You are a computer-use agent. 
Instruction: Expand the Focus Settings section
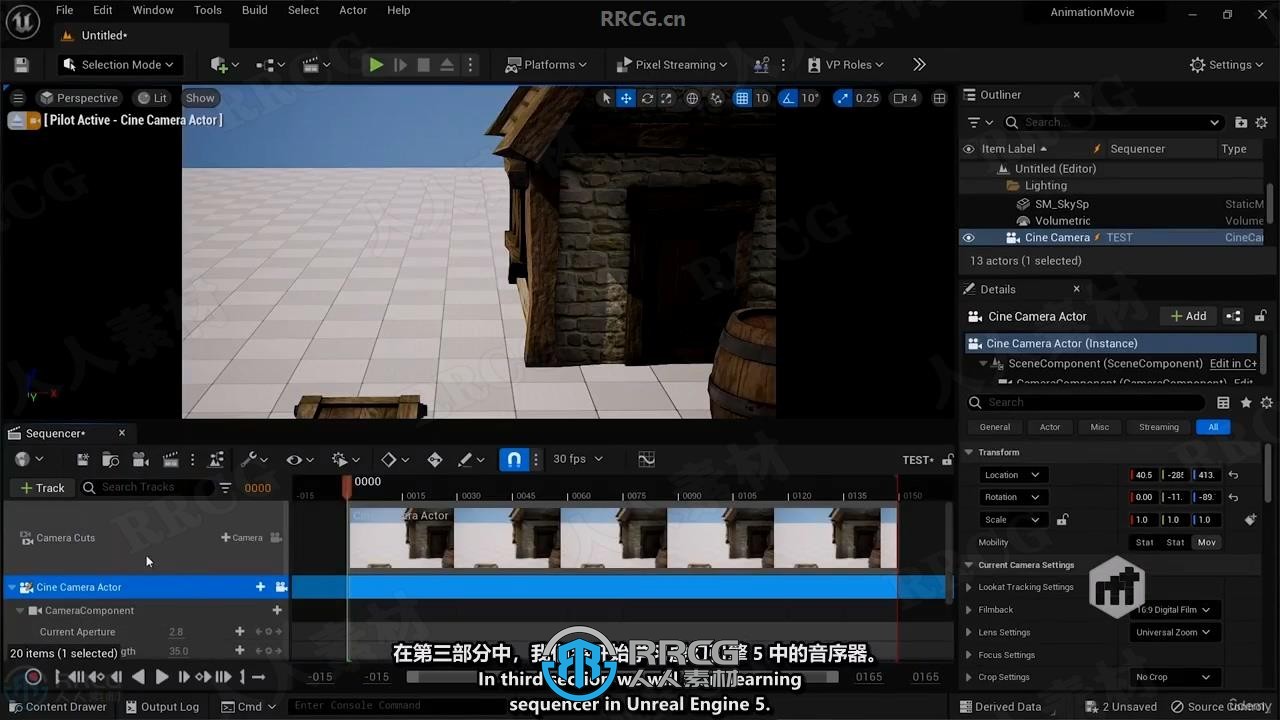[x=968, y=655]
